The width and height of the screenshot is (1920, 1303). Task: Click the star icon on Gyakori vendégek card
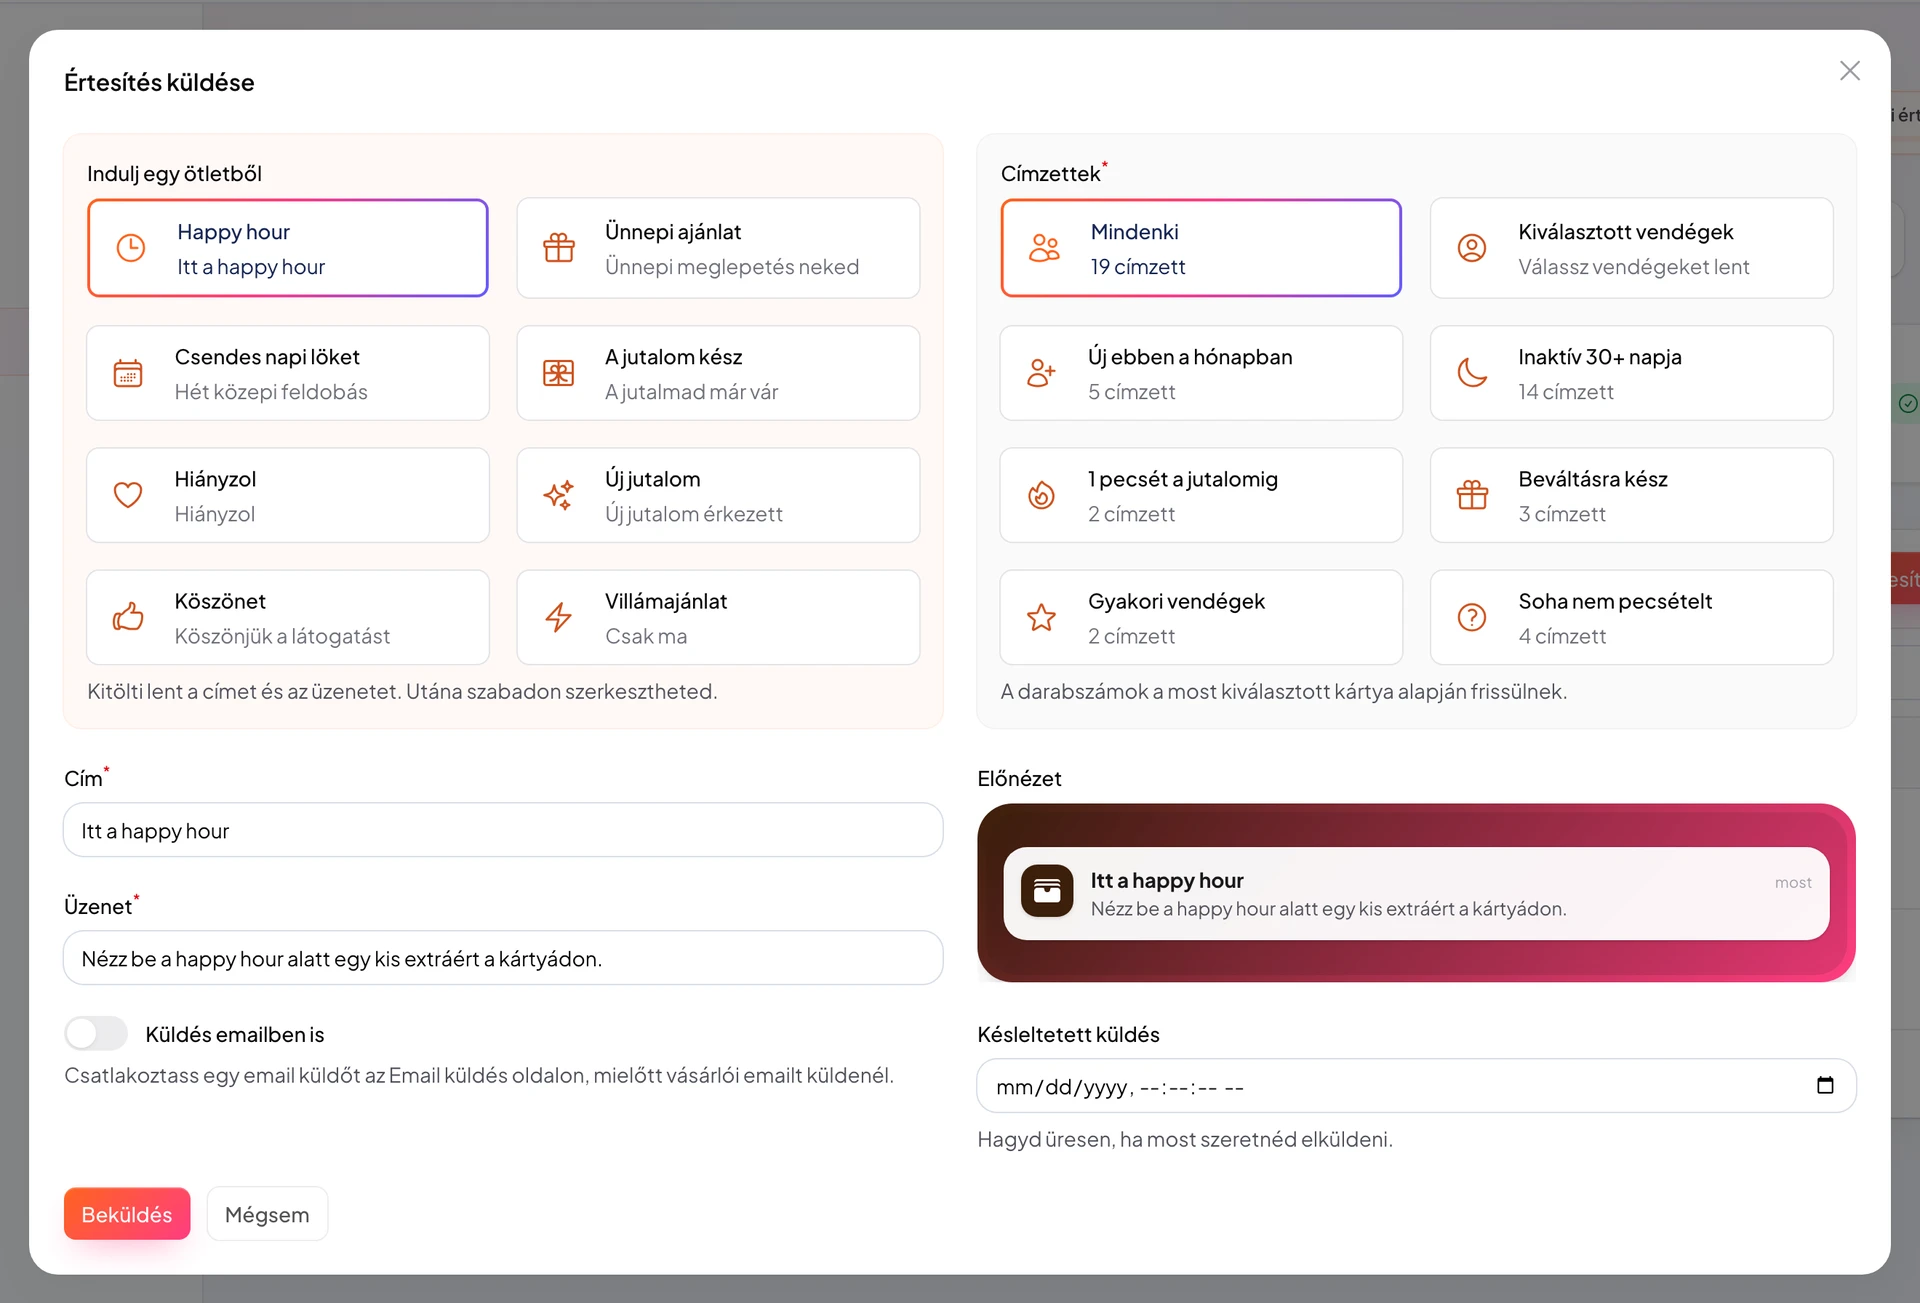[x=1042, y=617]
